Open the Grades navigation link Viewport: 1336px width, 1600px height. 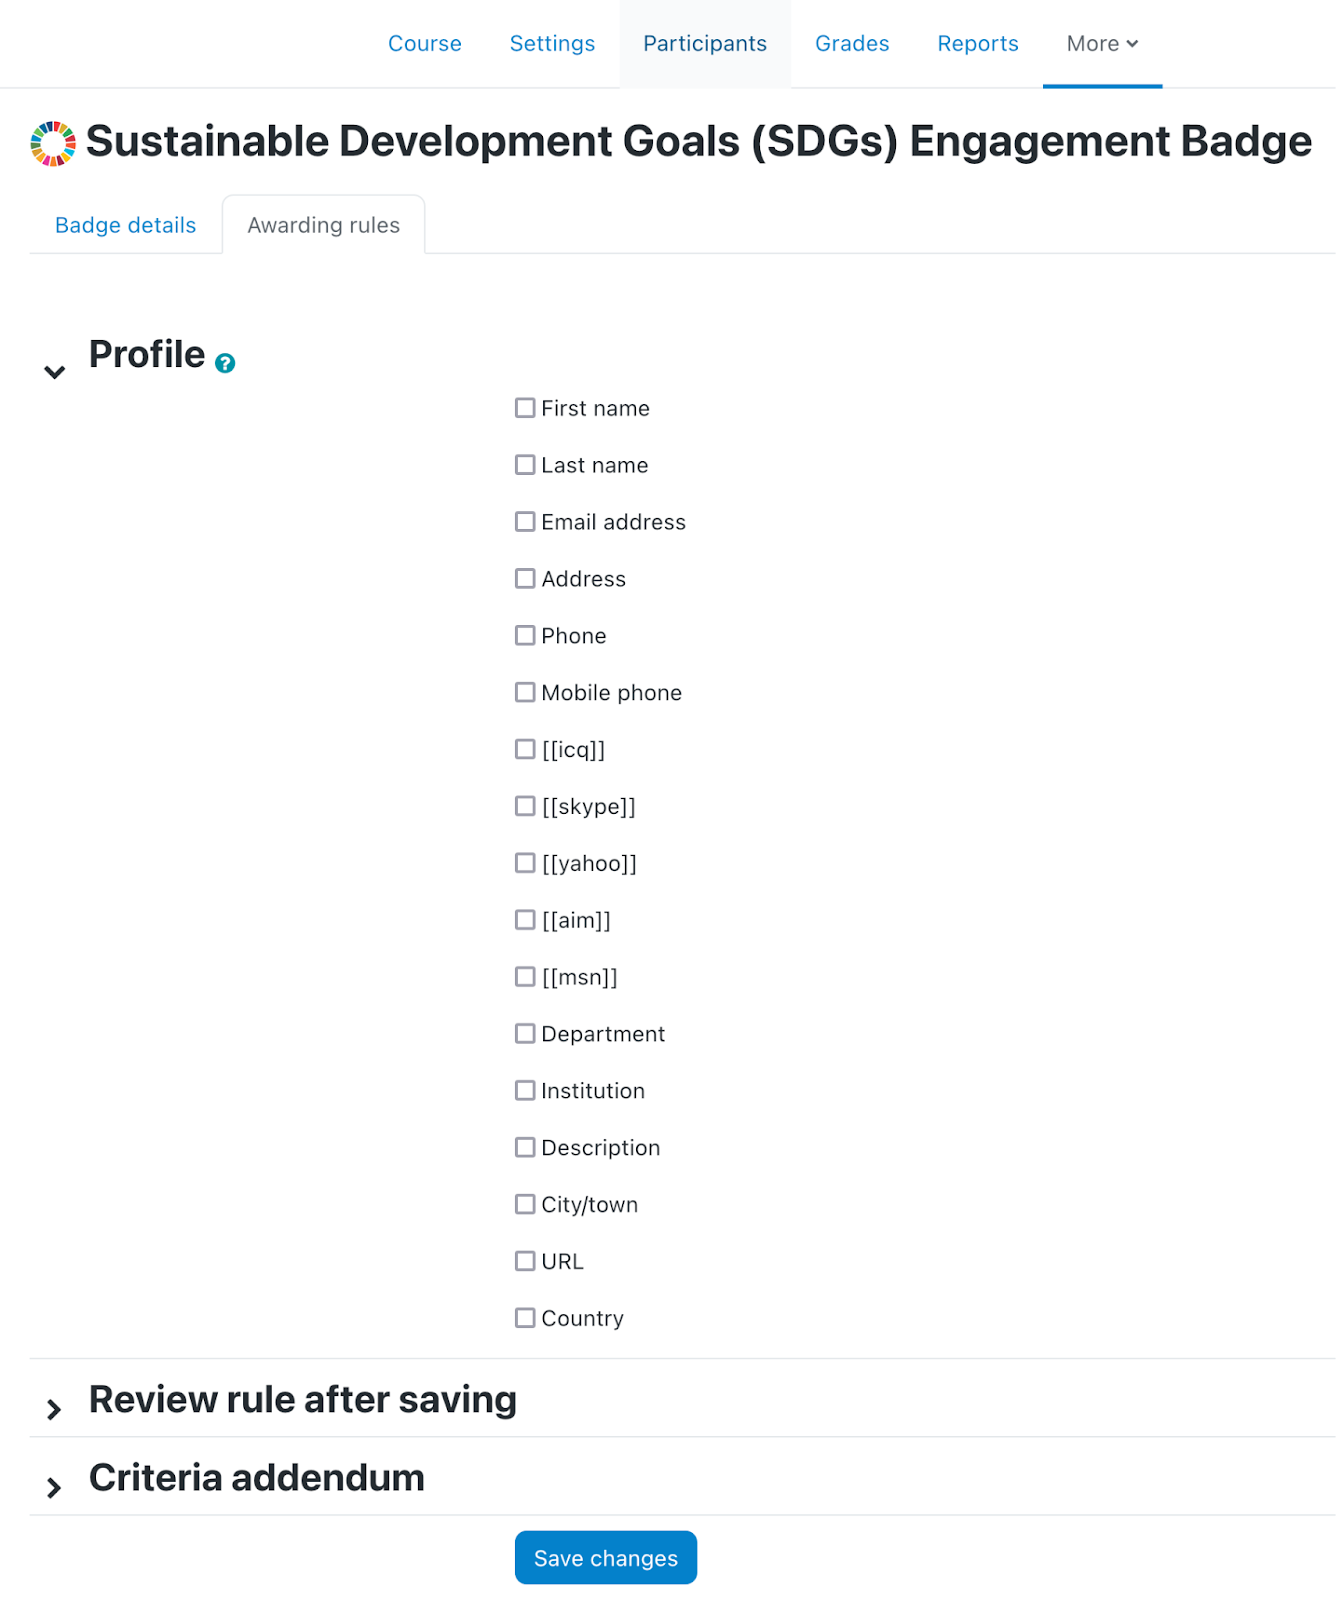pos(852,44)
